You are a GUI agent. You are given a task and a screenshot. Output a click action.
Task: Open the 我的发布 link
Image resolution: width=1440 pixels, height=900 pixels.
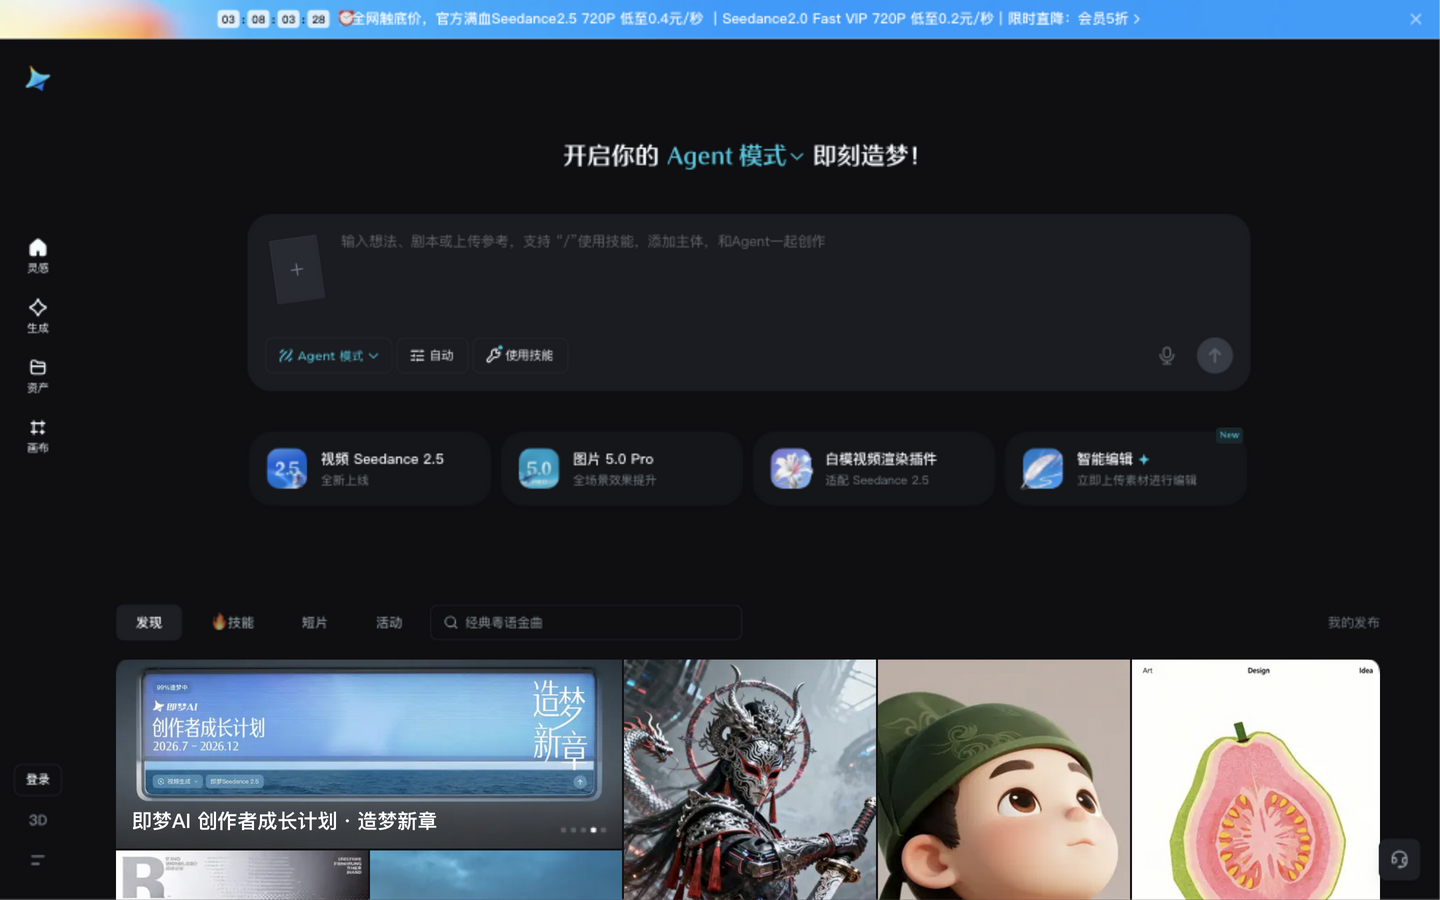pos(1353,622)
